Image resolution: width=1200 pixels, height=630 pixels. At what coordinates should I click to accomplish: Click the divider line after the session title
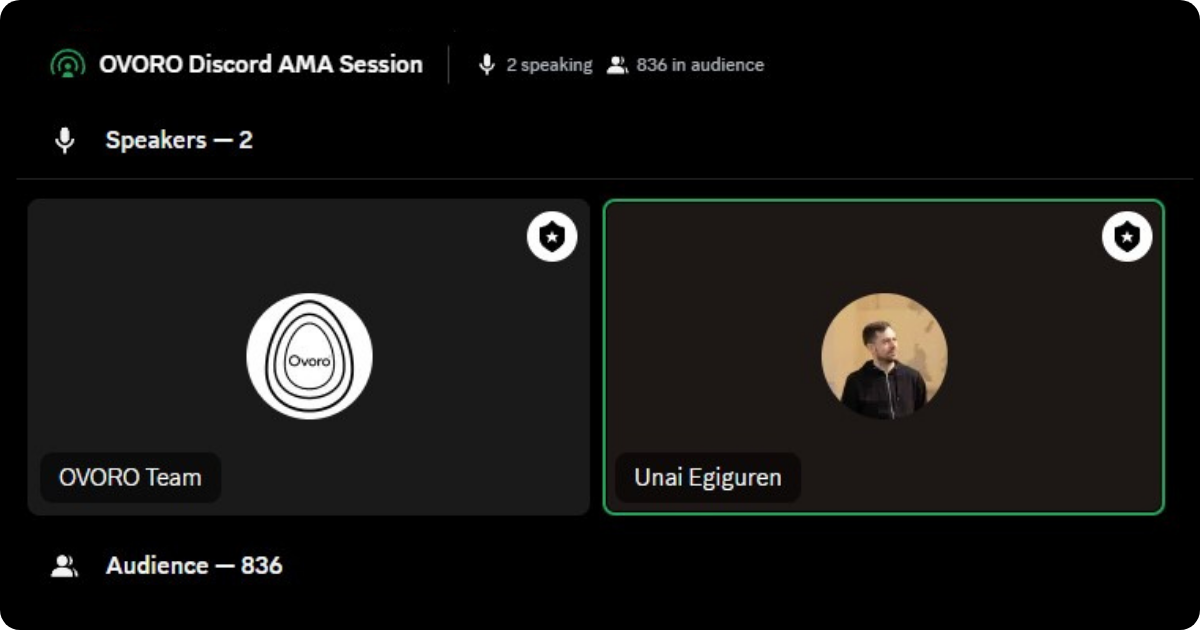(449, 65)
